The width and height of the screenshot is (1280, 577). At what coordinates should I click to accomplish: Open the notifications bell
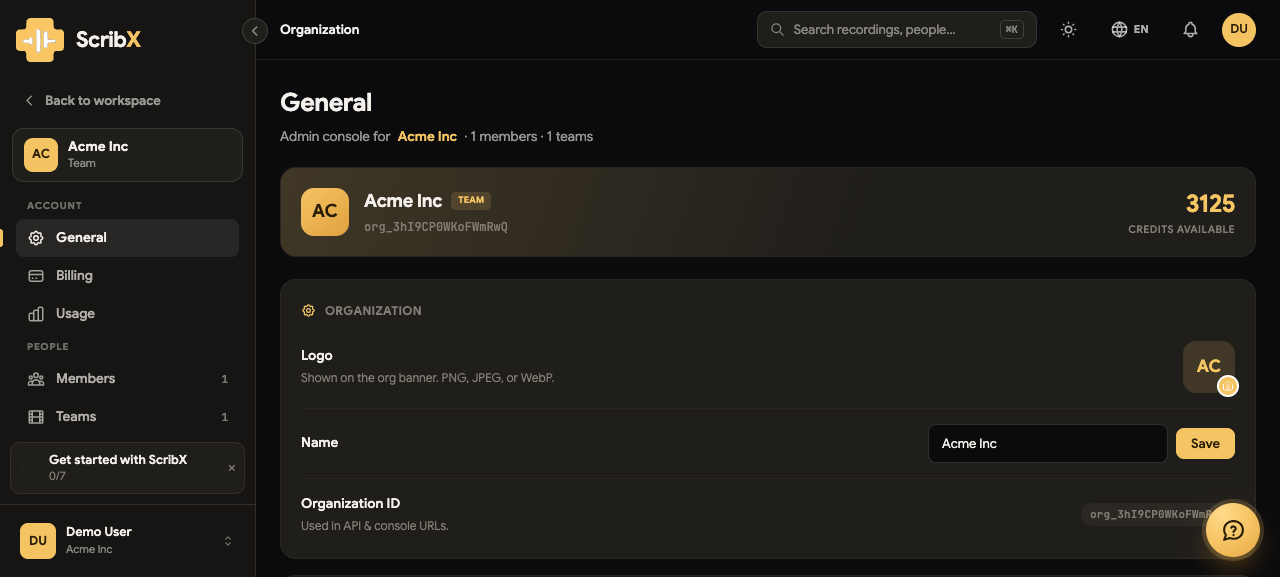[x=1190, y=30]
